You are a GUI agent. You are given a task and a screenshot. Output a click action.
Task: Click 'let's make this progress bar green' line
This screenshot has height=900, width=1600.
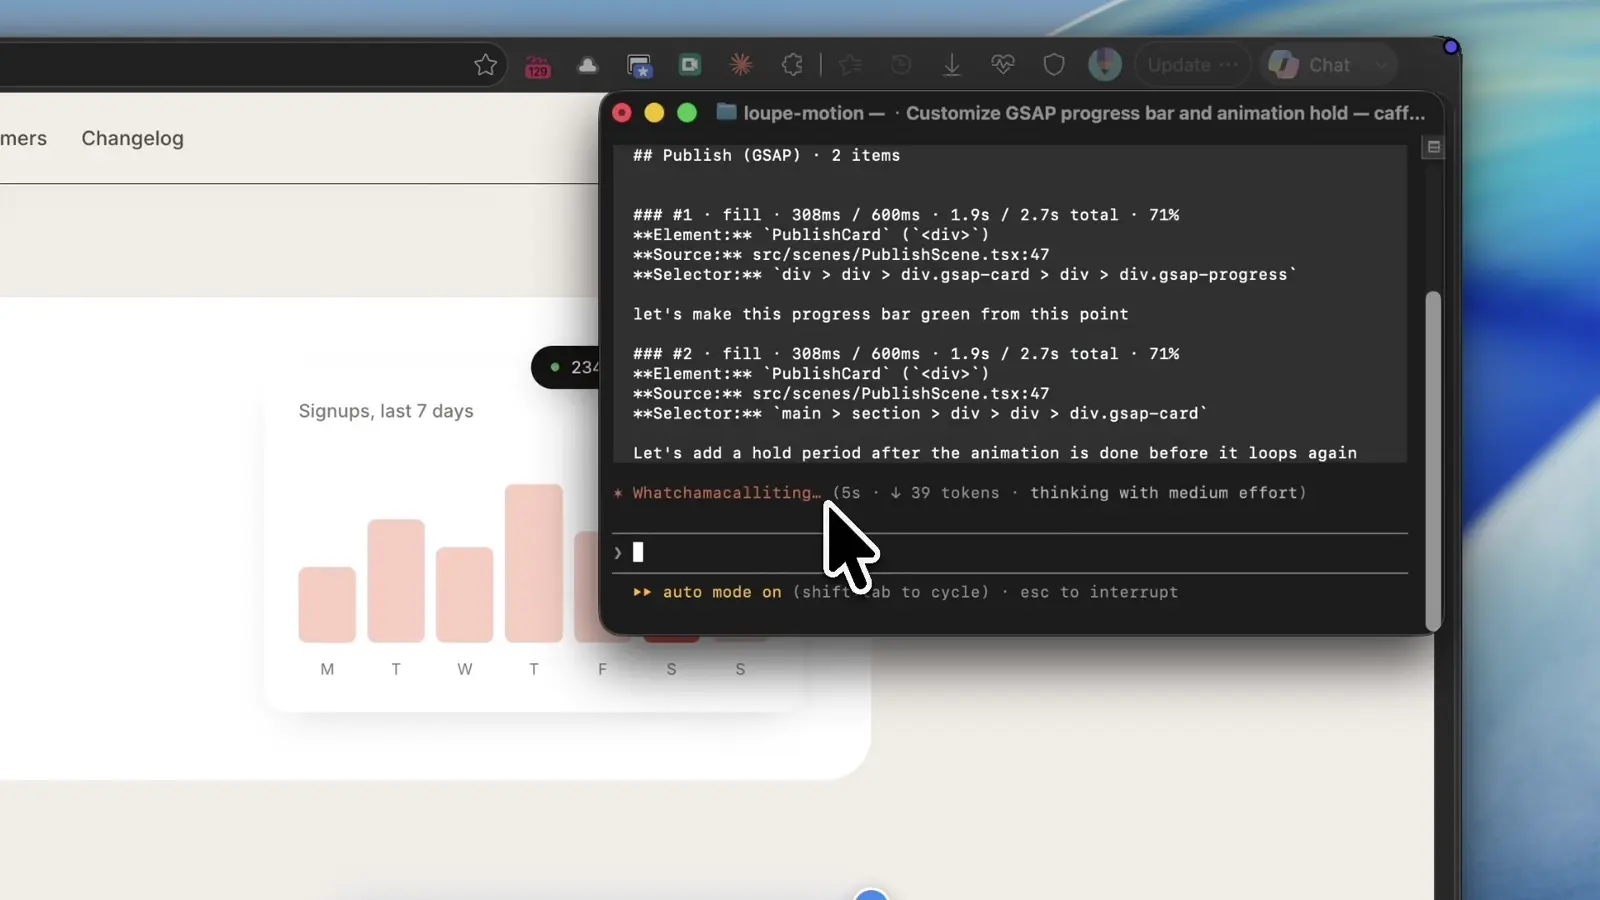(880, 314)
